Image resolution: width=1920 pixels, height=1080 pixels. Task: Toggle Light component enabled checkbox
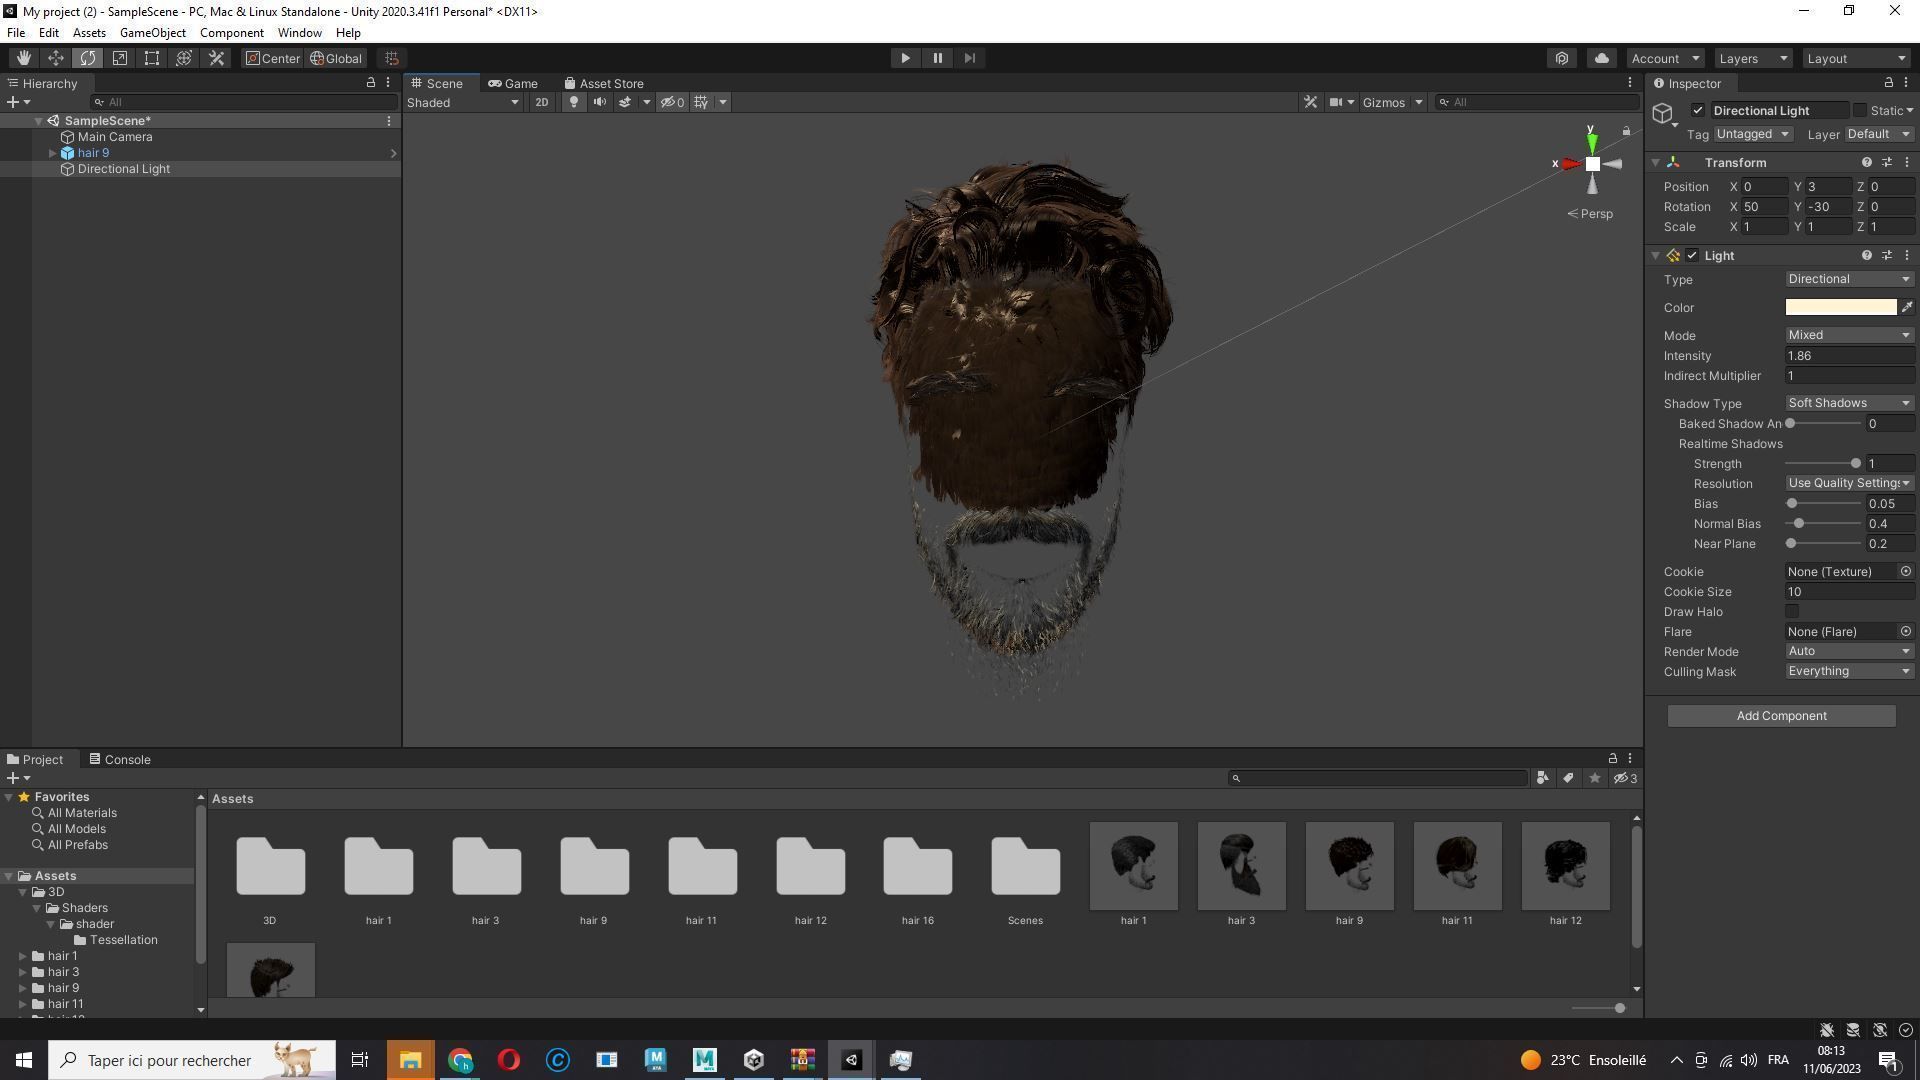click(x=1692, y=256)
